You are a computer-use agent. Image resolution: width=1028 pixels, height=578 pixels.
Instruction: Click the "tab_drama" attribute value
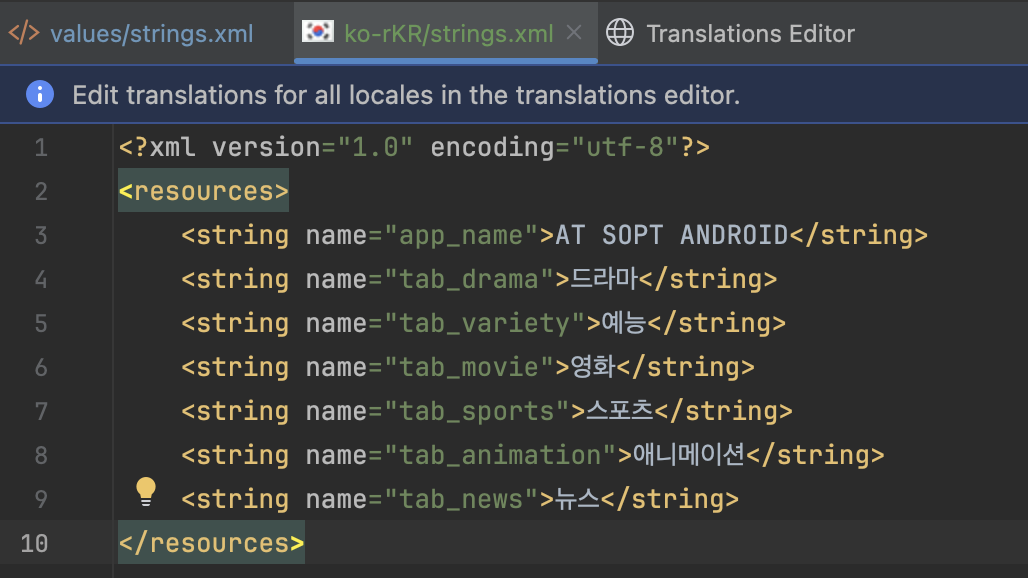[469, 280]
